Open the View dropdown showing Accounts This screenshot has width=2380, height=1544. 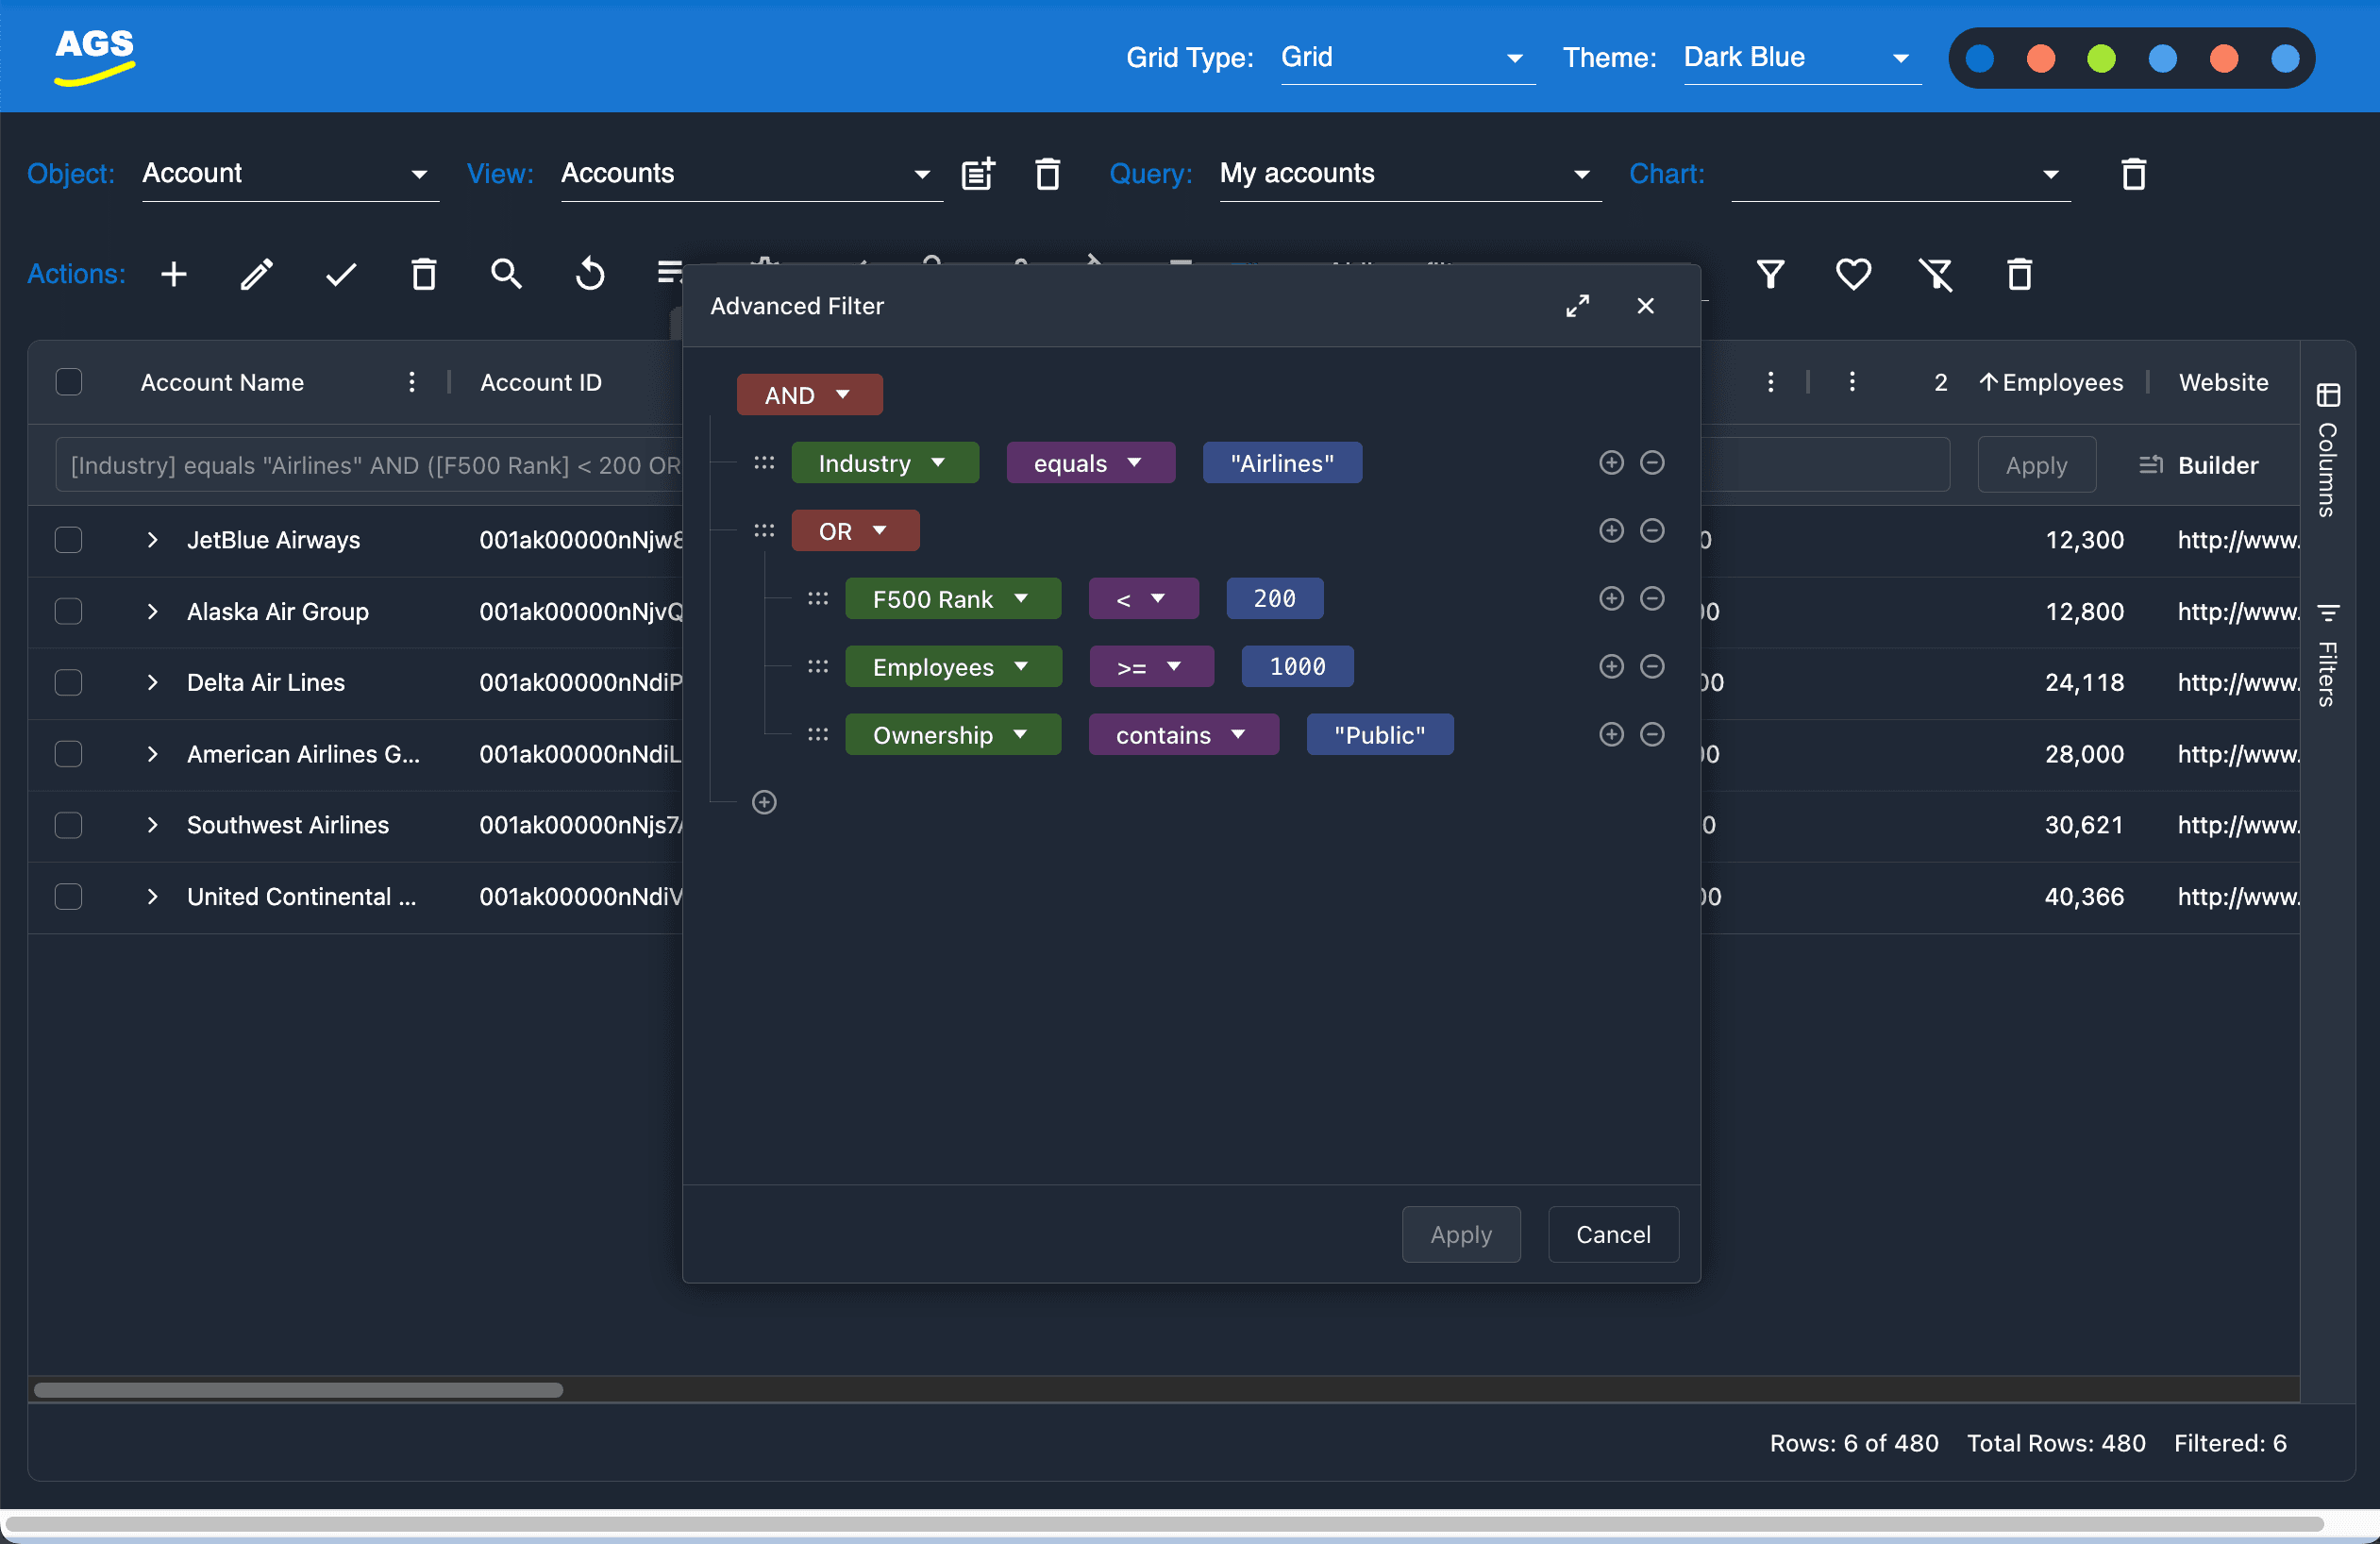pyautogui.click(x=751, y=174)
